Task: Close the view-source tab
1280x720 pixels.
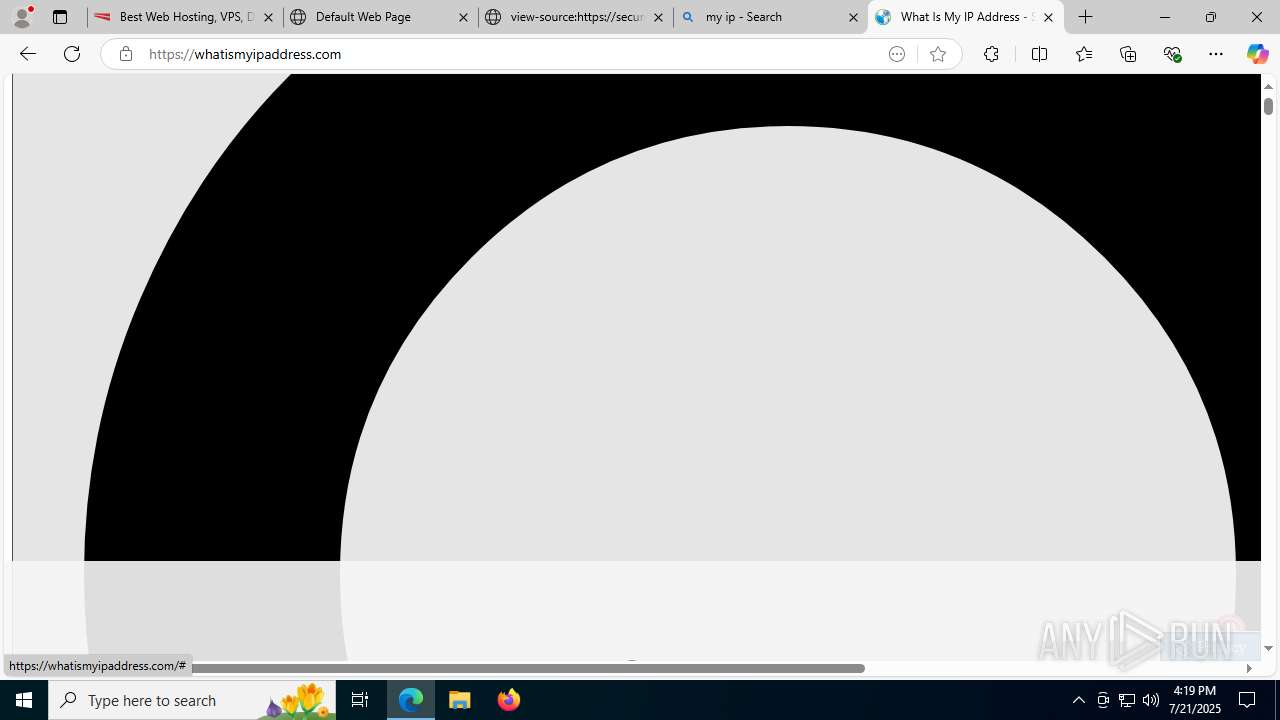Action: tap(658, 17)
